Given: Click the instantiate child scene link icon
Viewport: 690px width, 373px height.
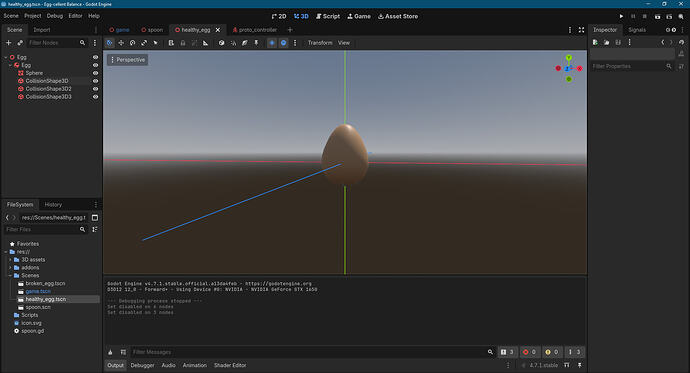Looking at the screenshot, I should (20, 43).
